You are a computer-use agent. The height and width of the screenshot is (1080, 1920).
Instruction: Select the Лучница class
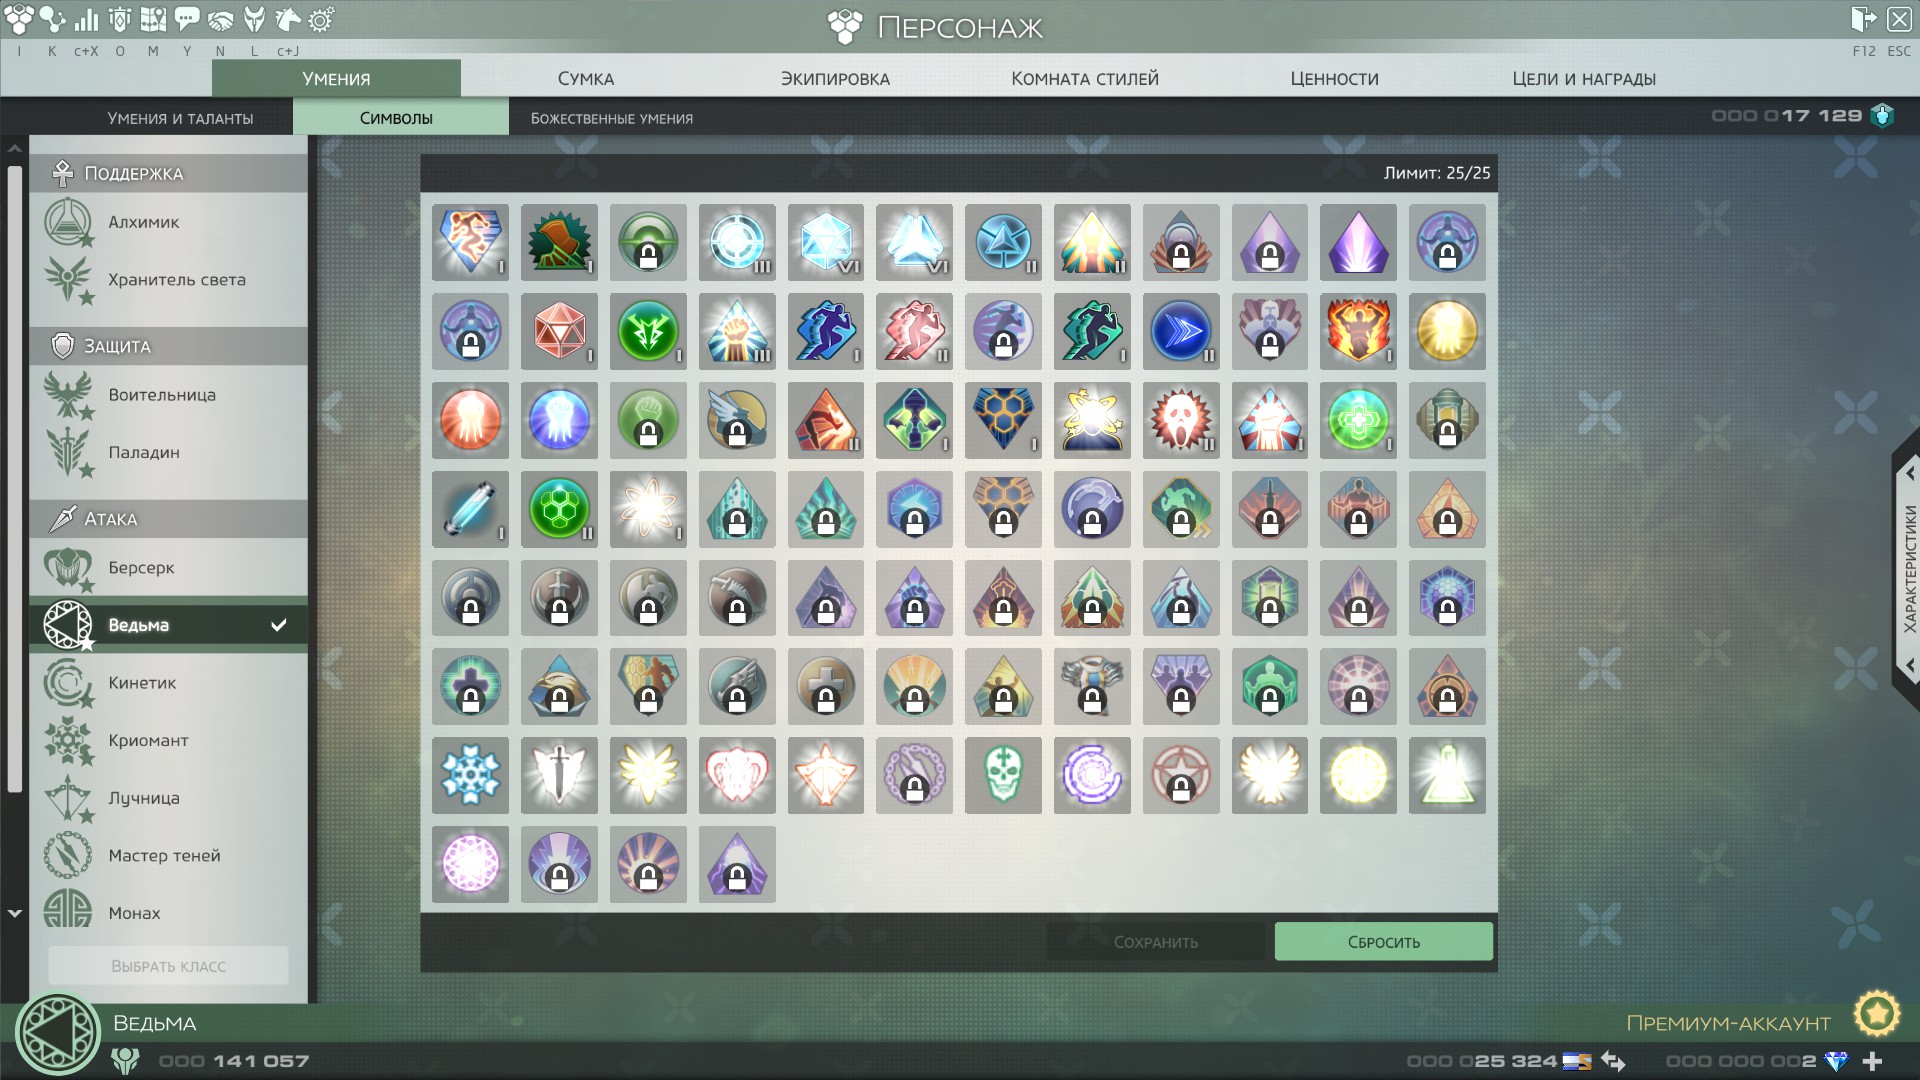point(168,798)
